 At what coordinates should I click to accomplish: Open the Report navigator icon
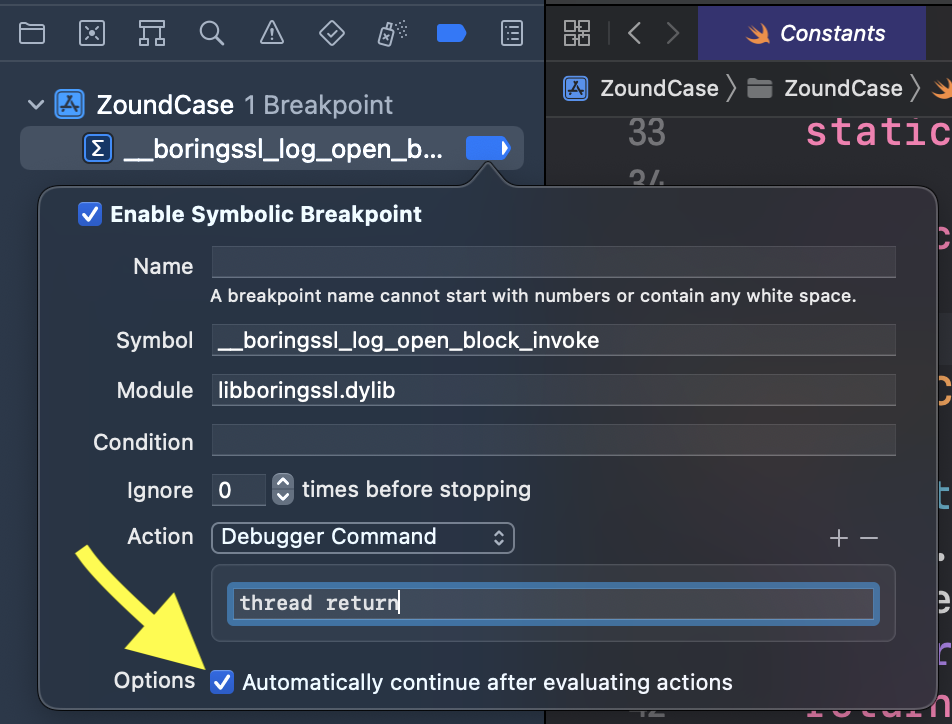tap(511, 33)
